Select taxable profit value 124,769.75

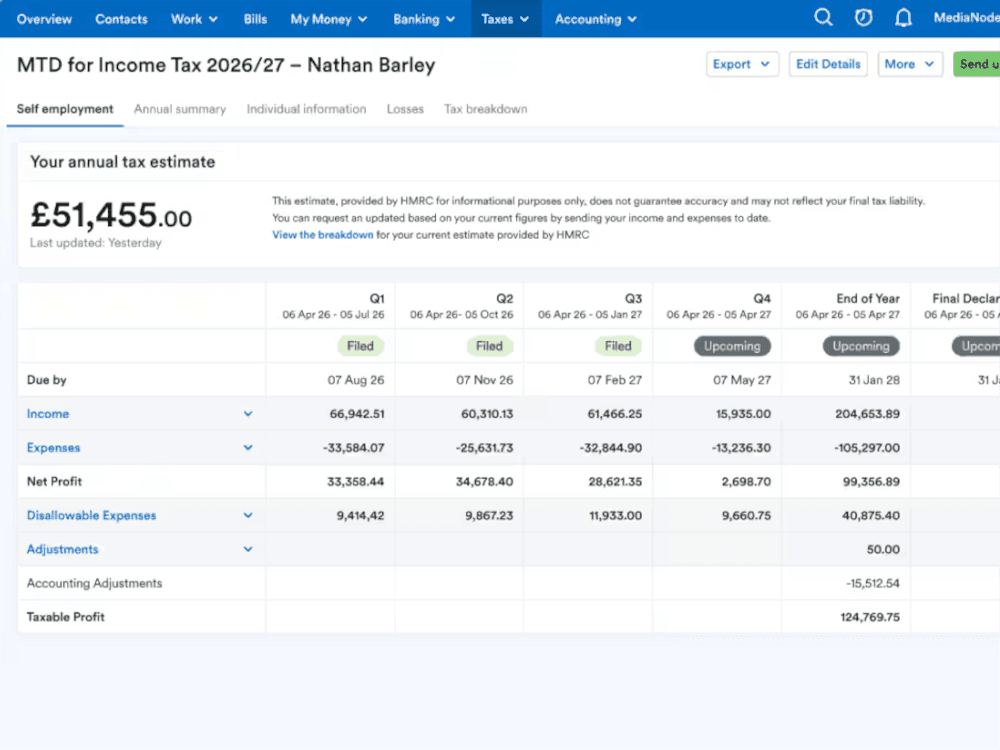[870, 617]
